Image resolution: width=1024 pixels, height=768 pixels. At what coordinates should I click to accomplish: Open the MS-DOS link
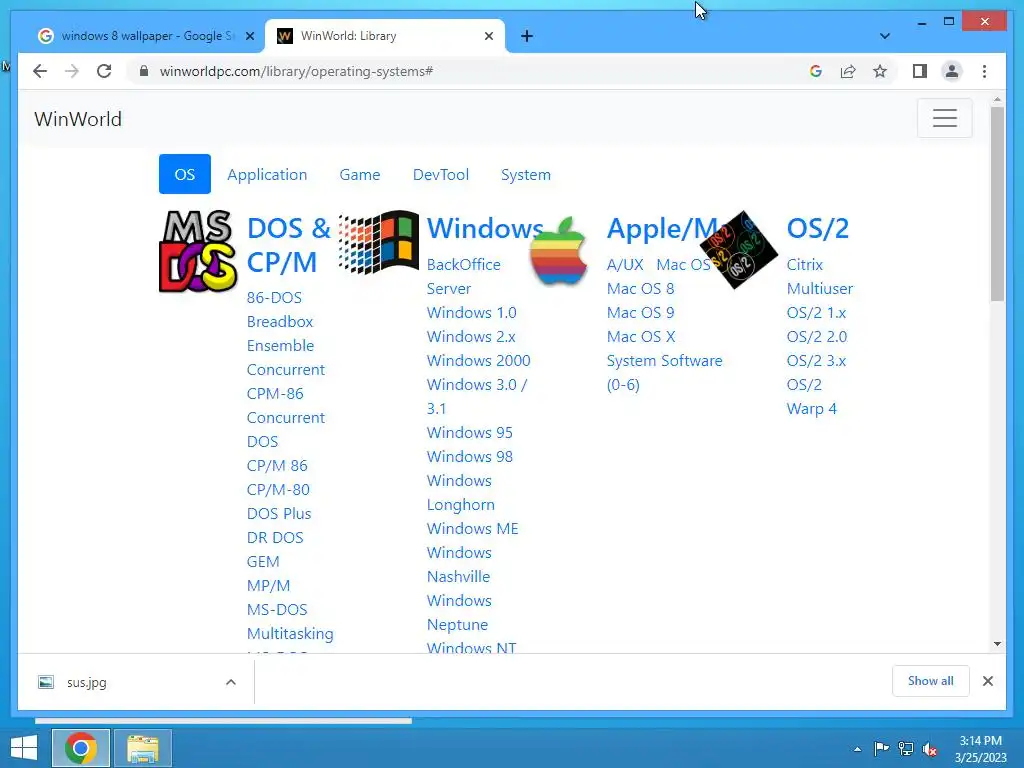tap(277, 609)
